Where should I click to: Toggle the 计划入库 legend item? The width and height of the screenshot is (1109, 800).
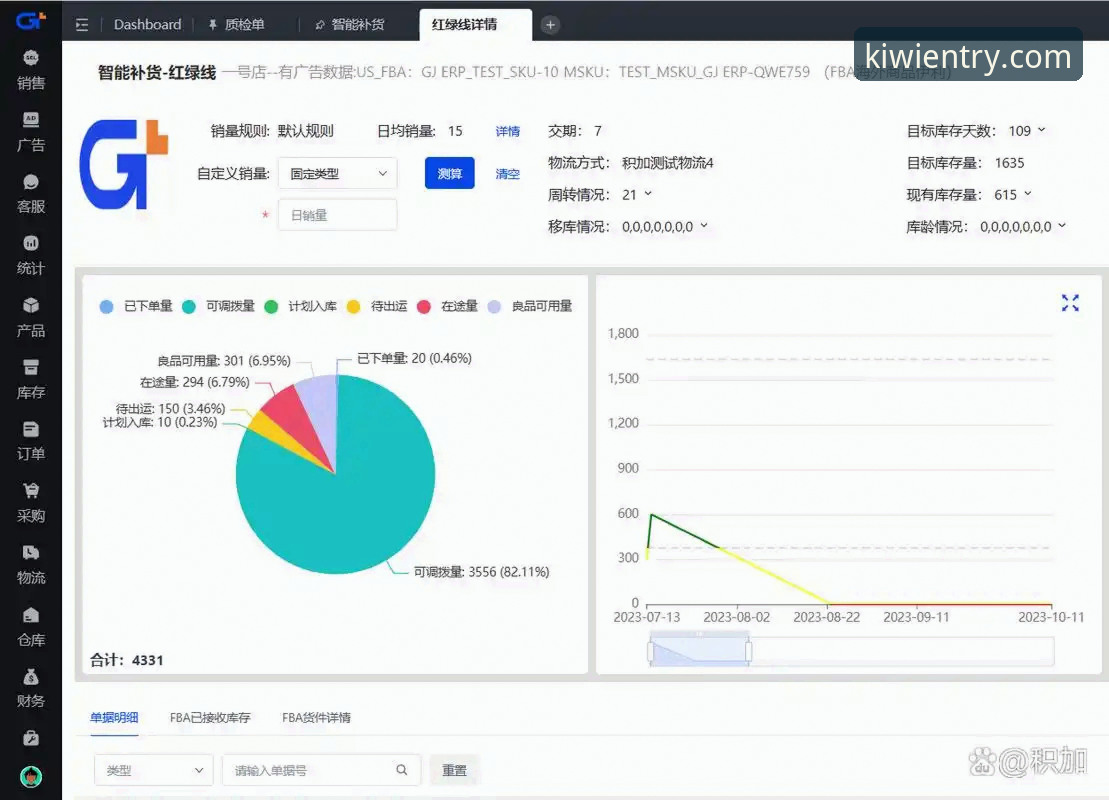(x=301, y=306)
